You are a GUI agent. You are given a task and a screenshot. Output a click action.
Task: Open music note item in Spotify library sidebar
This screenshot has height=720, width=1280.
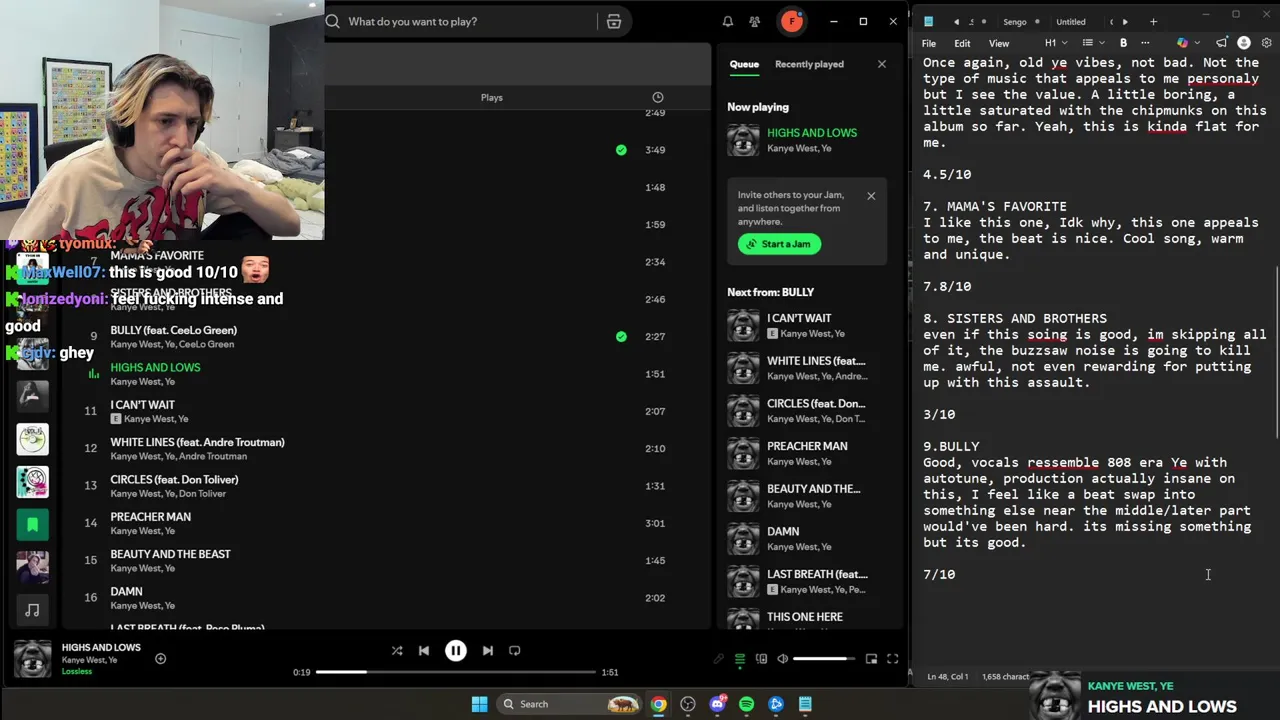[x=32, y=610]
